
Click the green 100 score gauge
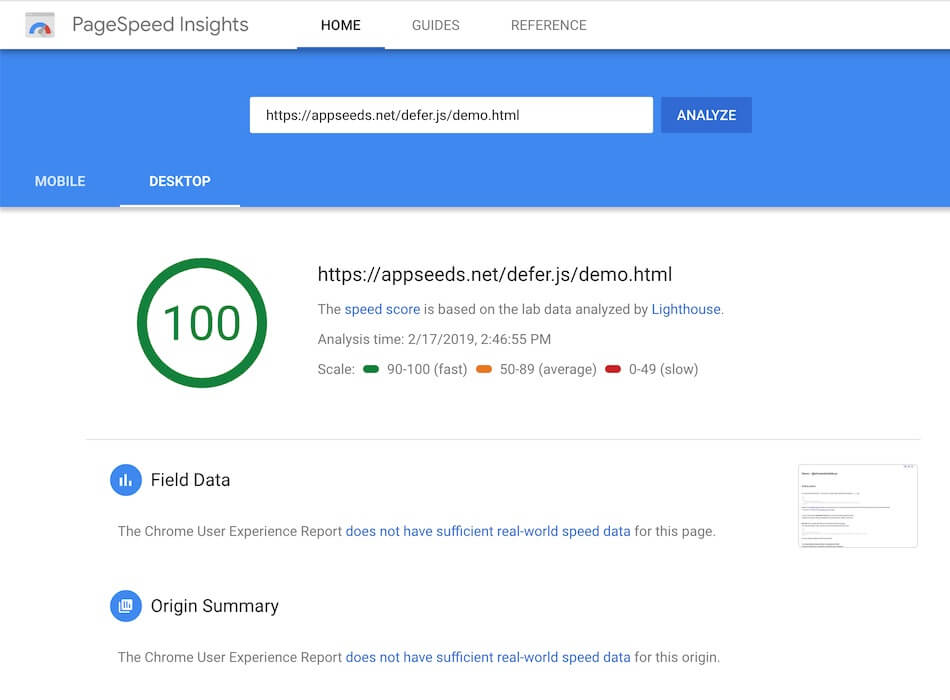click(202, 323)
